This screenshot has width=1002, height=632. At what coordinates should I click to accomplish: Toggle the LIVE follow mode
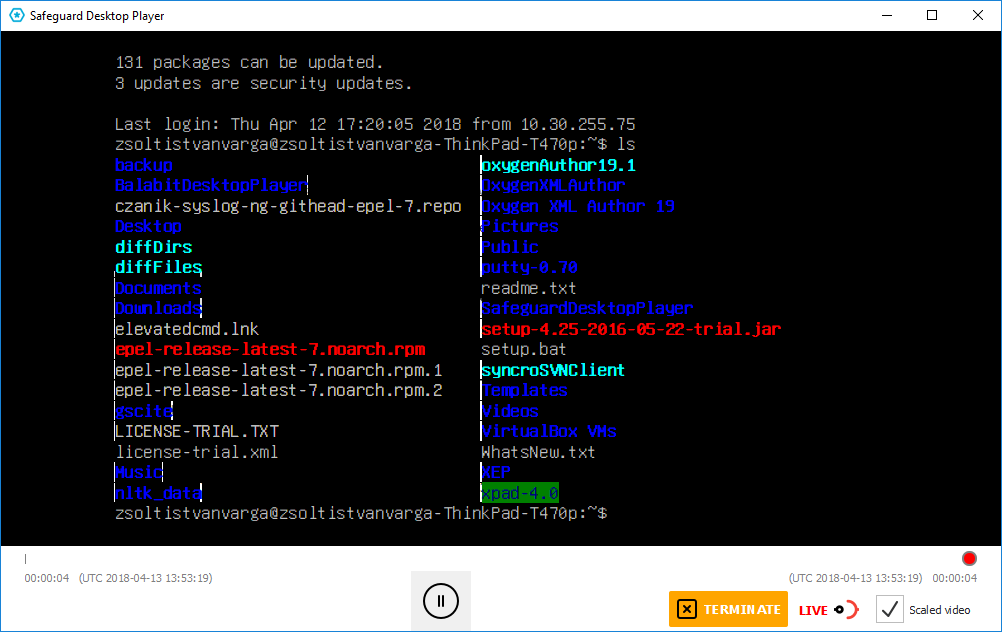point(828,610)
